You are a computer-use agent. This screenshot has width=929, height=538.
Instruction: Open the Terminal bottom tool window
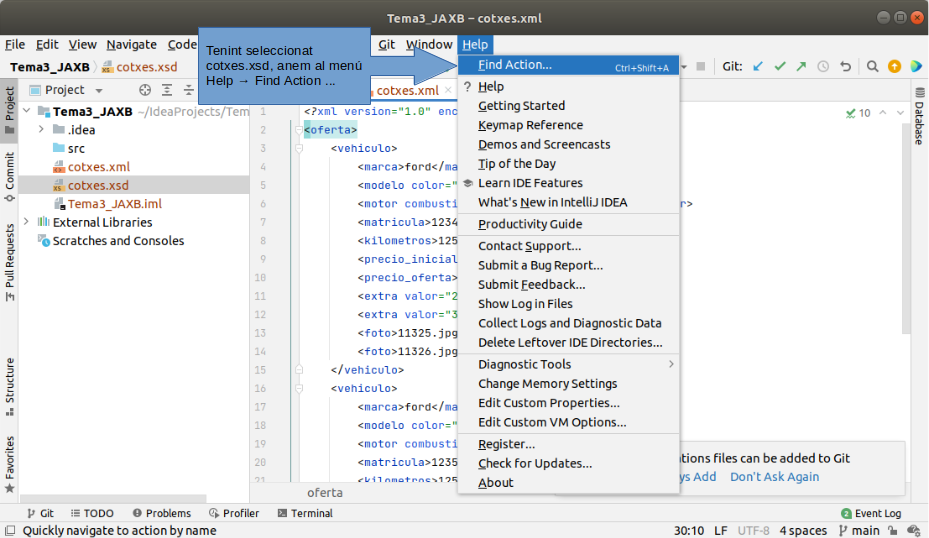pyautogui.click(x=305, y=513)
